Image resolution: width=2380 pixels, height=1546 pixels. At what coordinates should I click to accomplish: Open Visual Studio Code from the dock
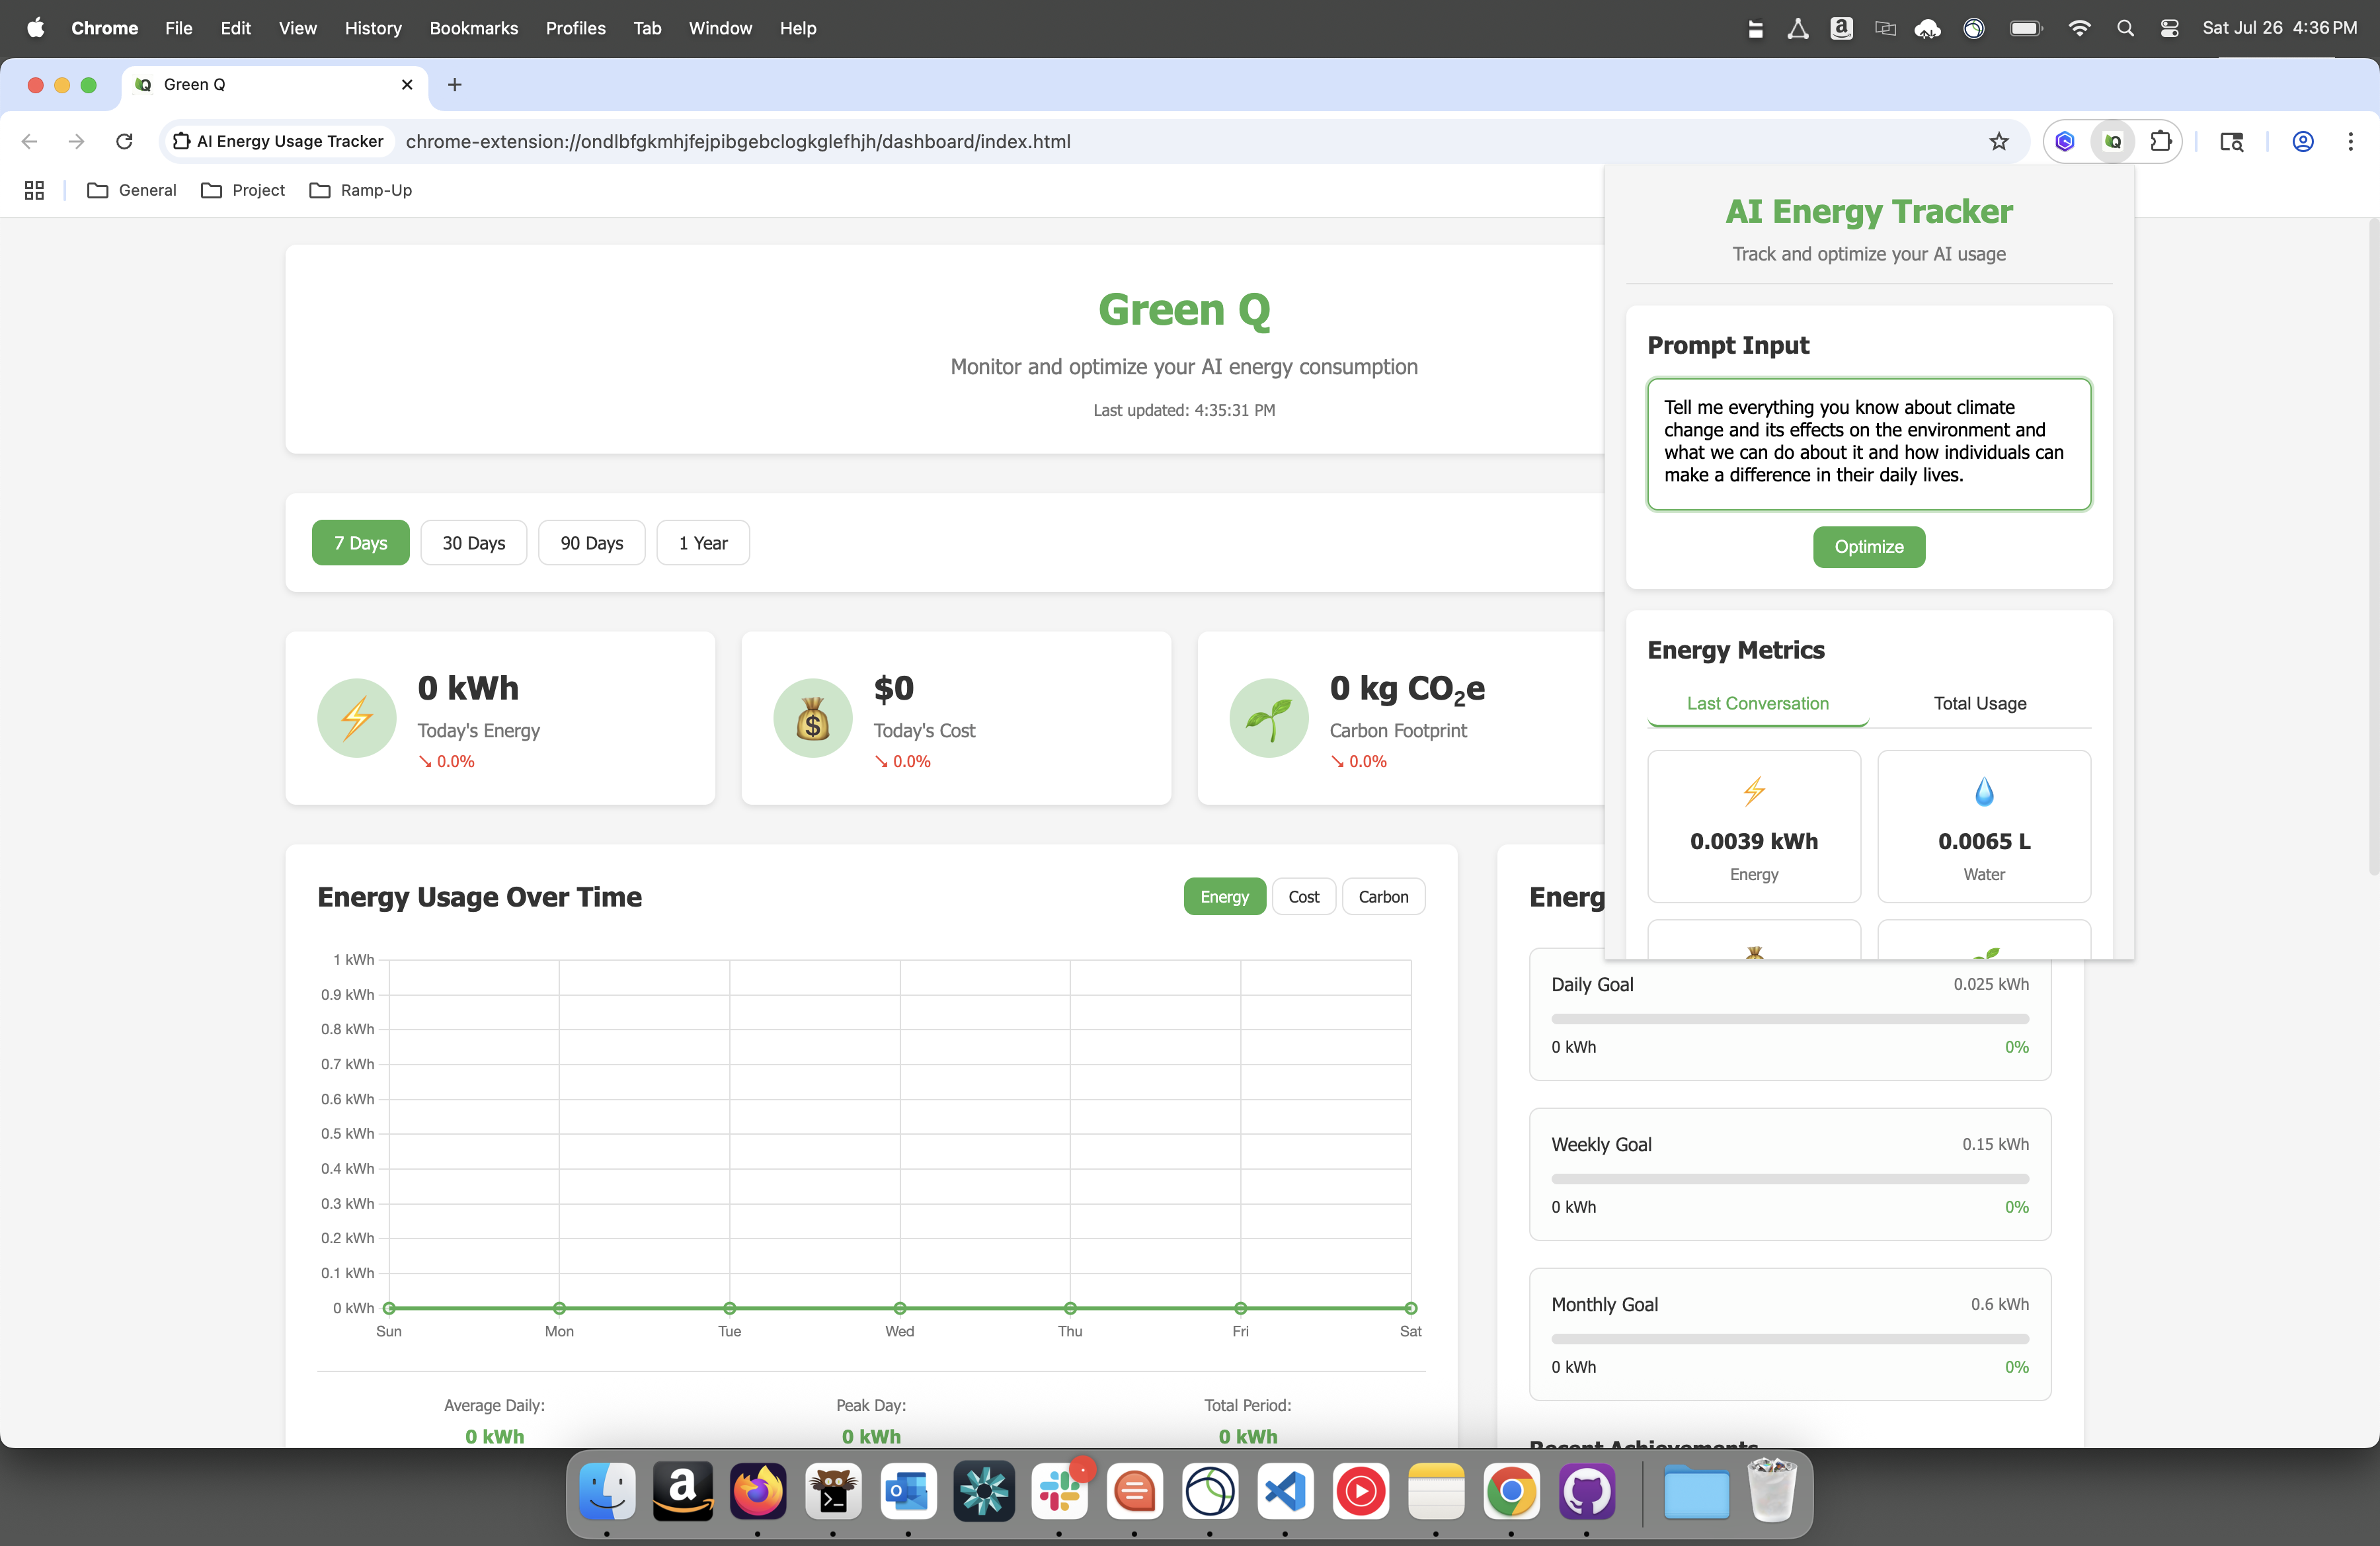pyautogui.click(x=1285, y=1491)
